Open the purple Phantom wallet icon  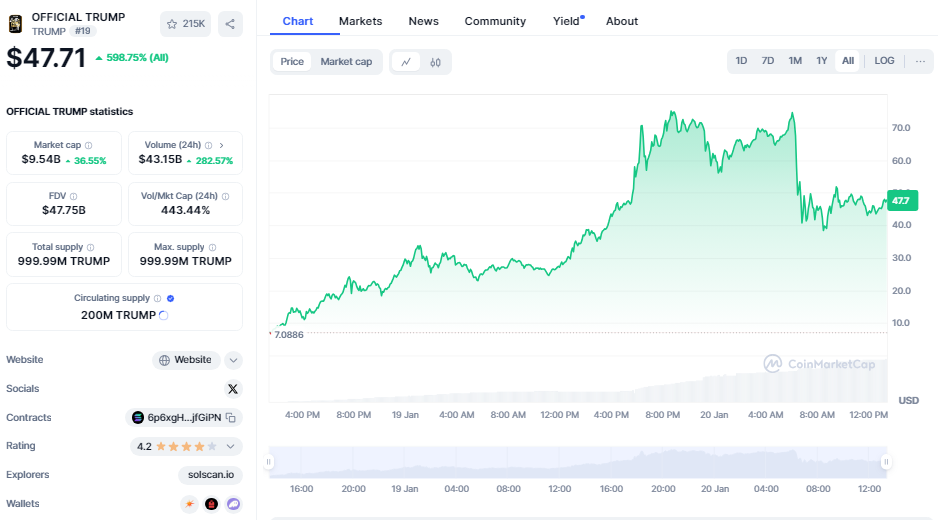click(x=233, y=504)
